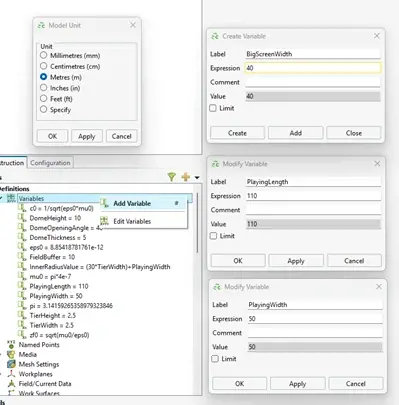Click icon beside DomeHeight variable
Screen dimensions: 399x405
click(22, 218)
